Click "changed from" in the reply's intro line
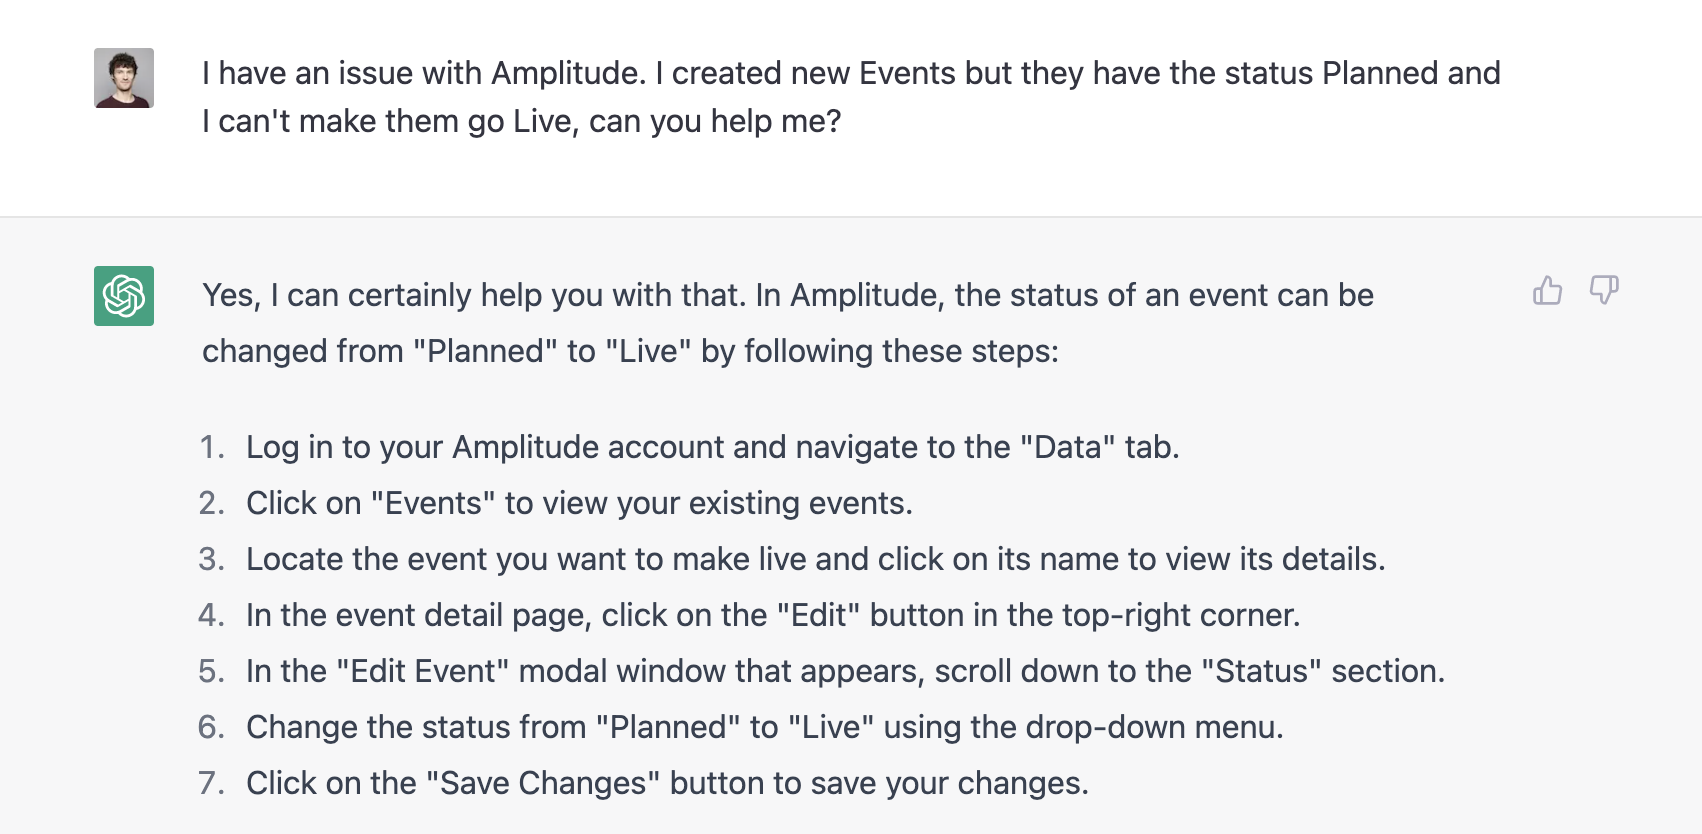Viewport: 1702px width, 834px height. pyautogui.click(x=302, y=352)
